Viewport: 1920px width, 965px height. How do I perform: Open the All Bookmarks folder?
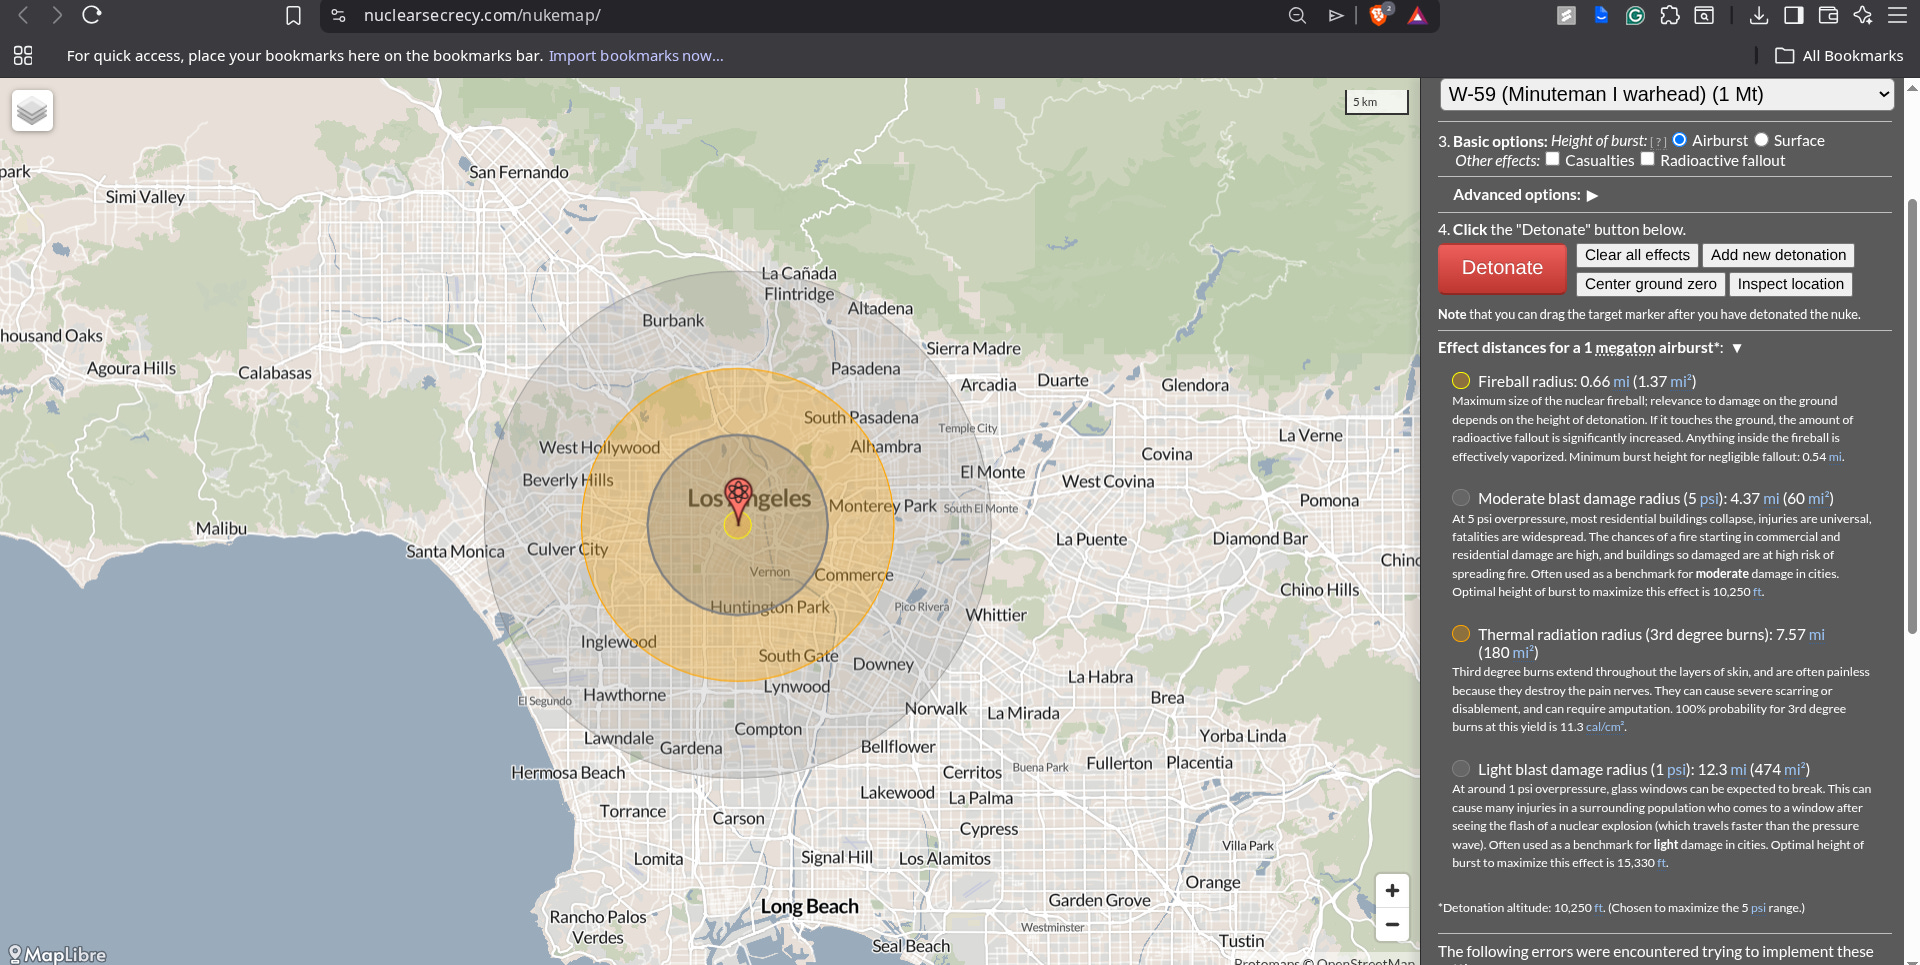1839,56
